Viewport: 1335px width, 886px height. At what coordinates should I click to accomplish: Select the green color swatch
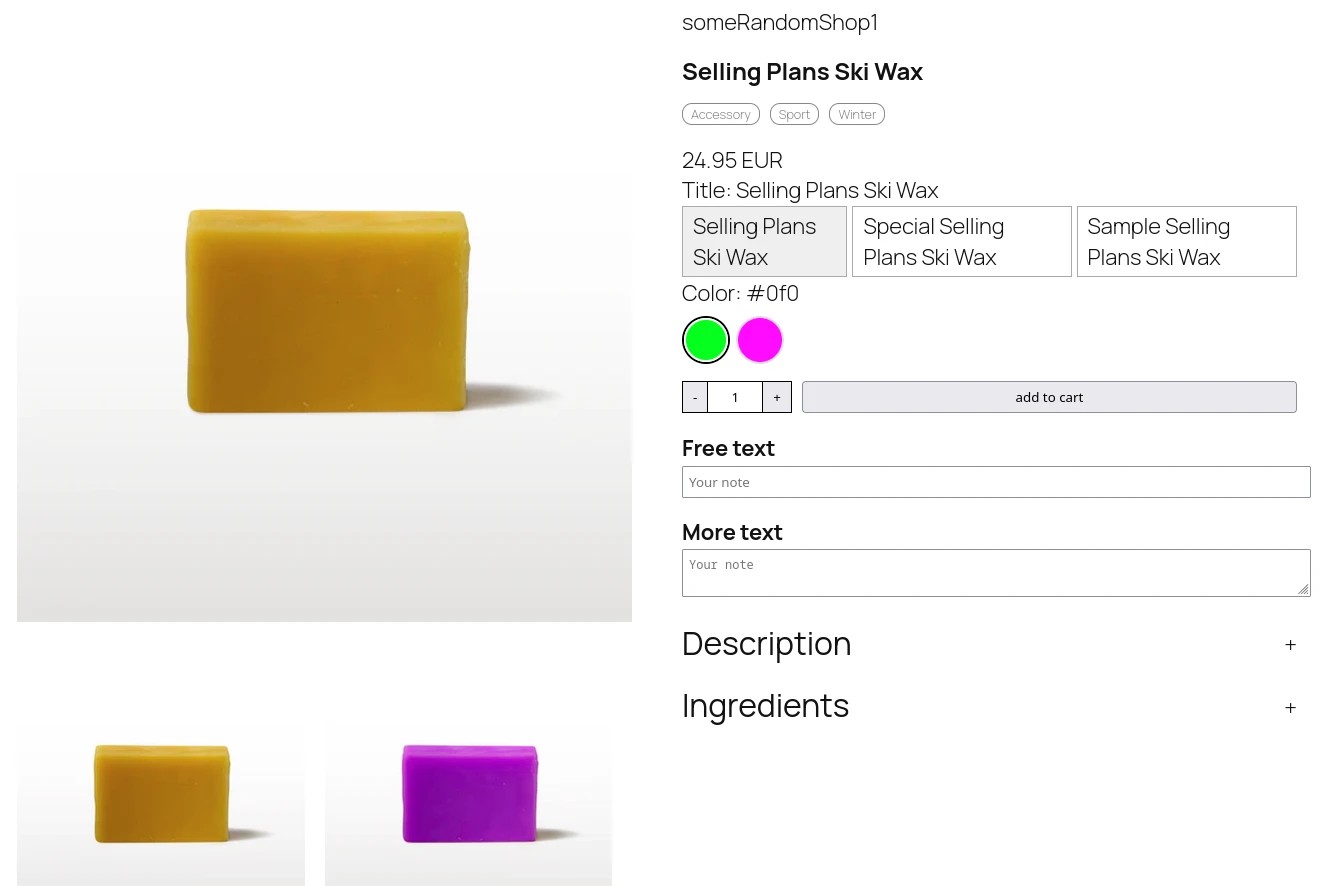[x=705, y=340]
